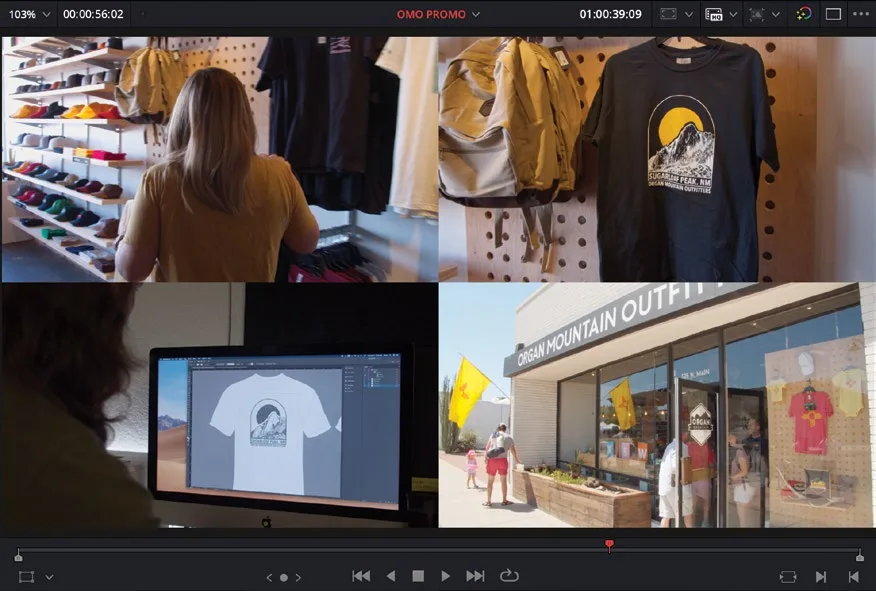
Task: Toggle loop playback
Action: [509, 575]
